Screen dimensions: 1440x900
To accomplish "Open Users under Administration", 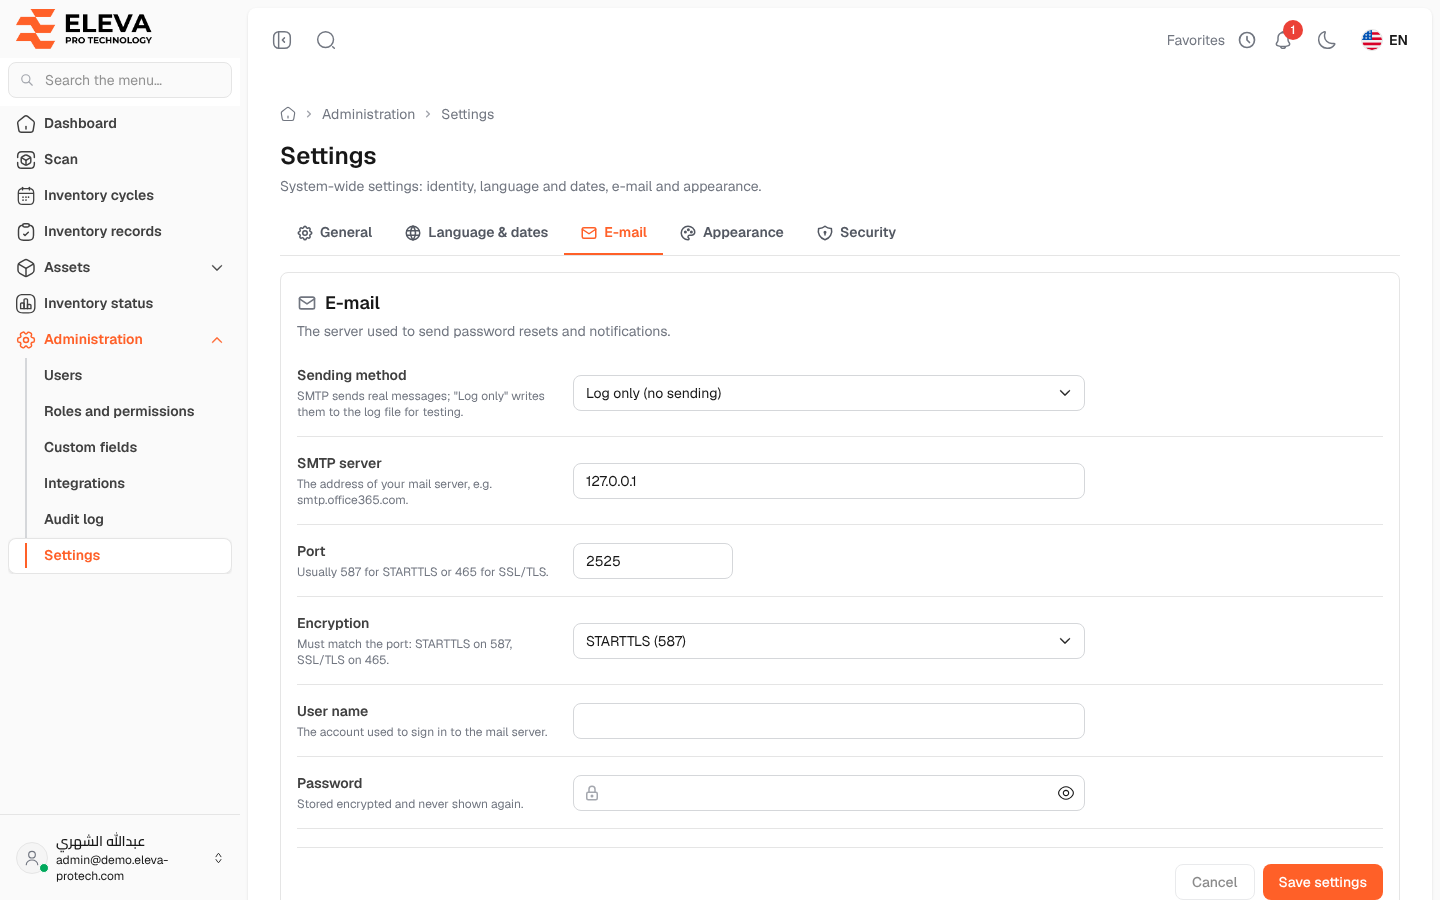I will click(x=63, y=375).
